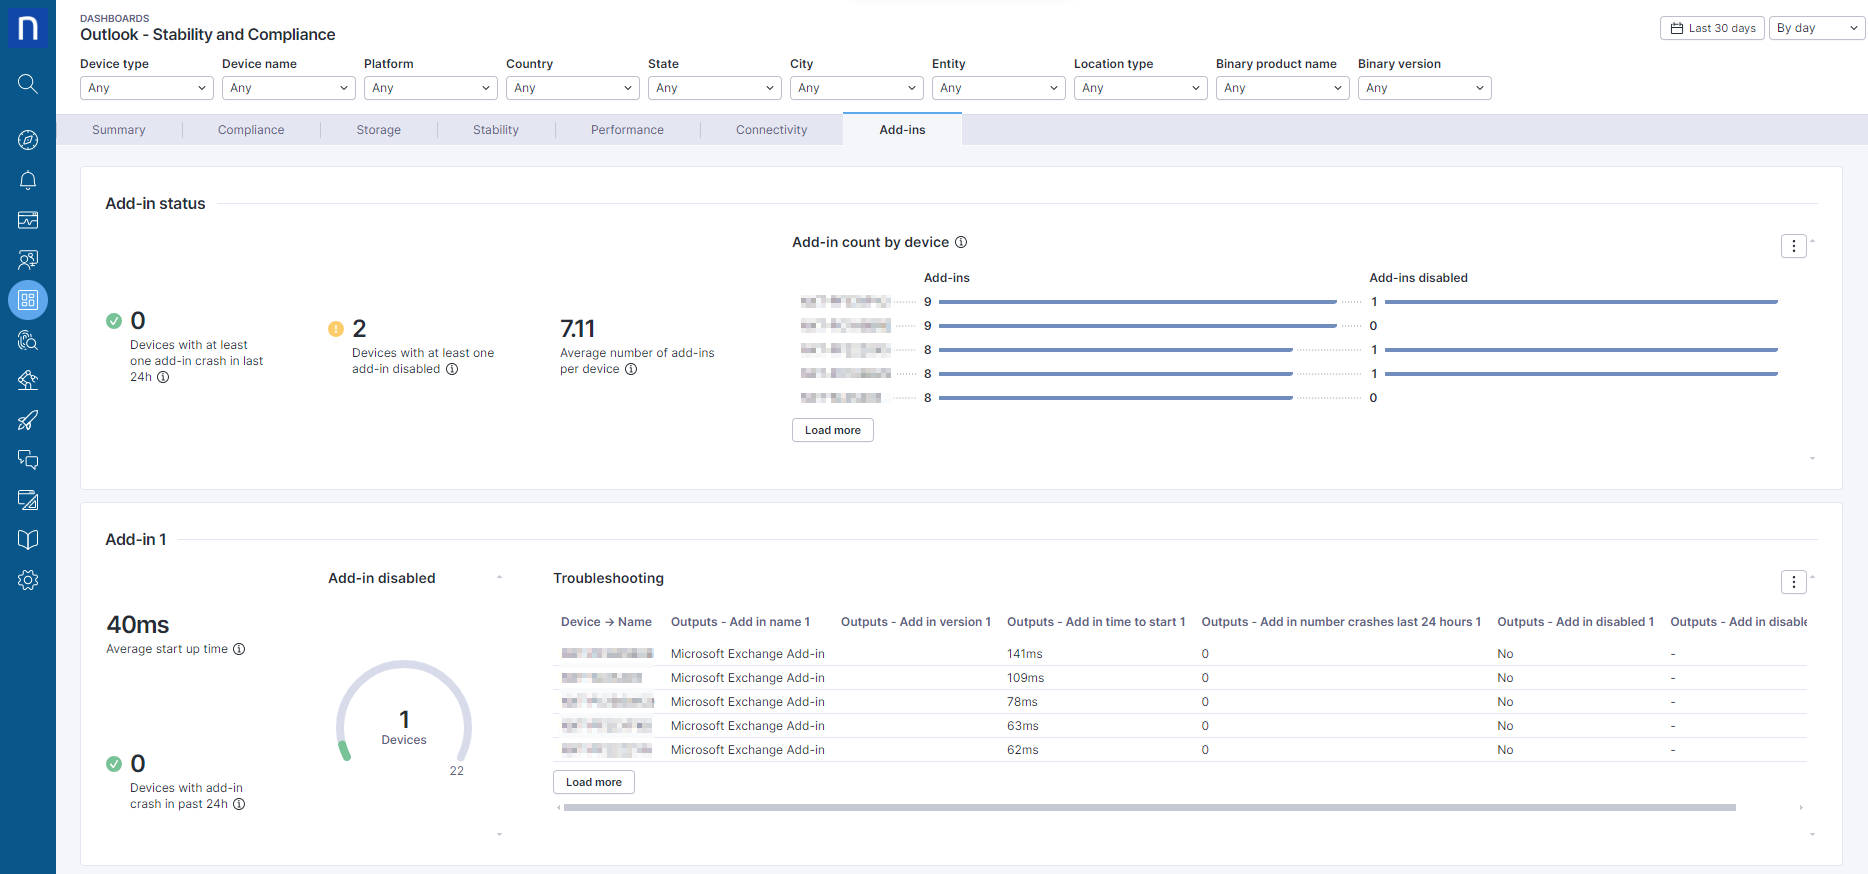
Task: Sort by Device Name column header
Action: point(606,622)
